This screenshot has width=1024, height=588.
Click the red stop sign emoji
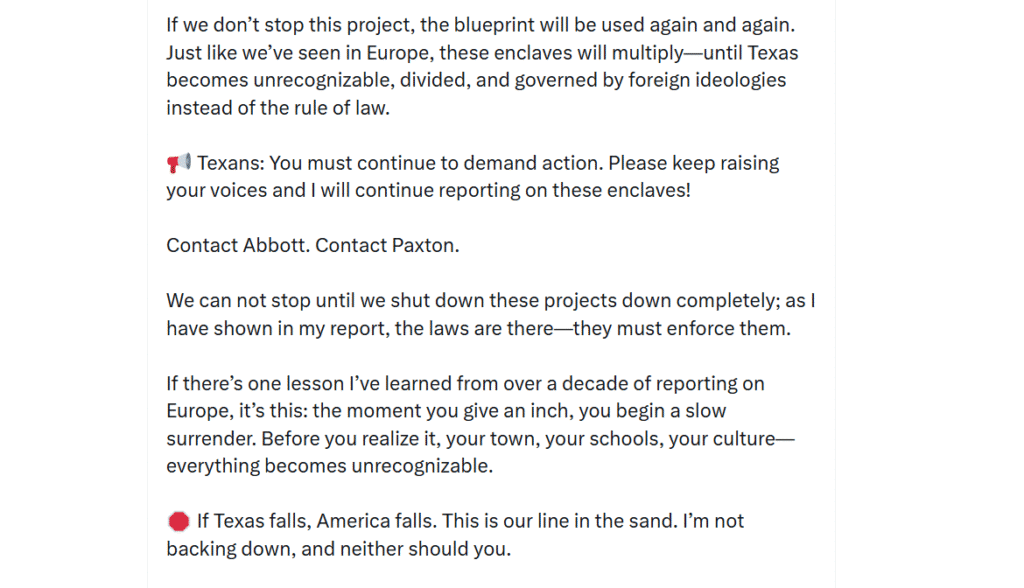click(178, 521)
